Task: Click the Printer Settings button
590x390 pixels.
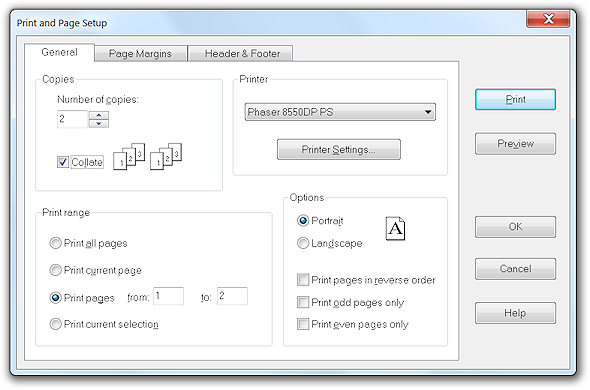Action: (339, 150)
